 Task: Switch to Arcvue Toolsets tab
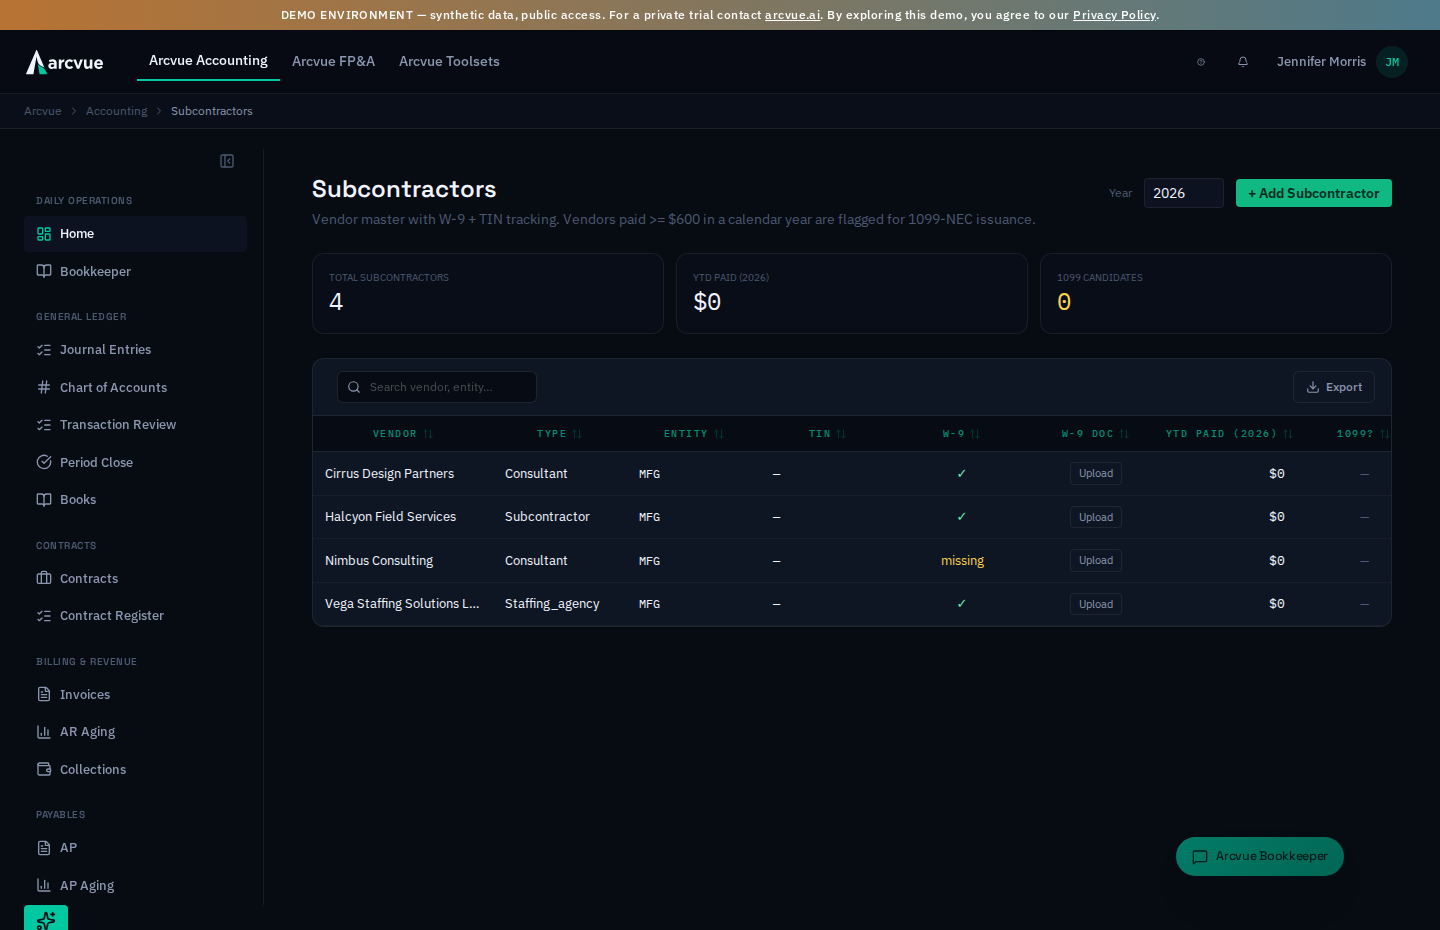(x=449, y=61)
